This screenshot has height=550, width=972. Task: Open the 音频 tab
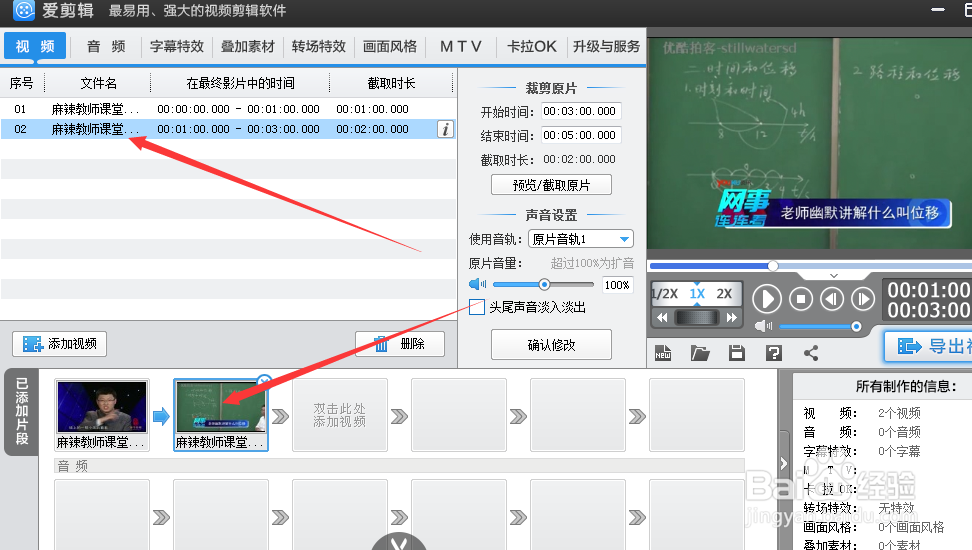[x=106, y=47]
